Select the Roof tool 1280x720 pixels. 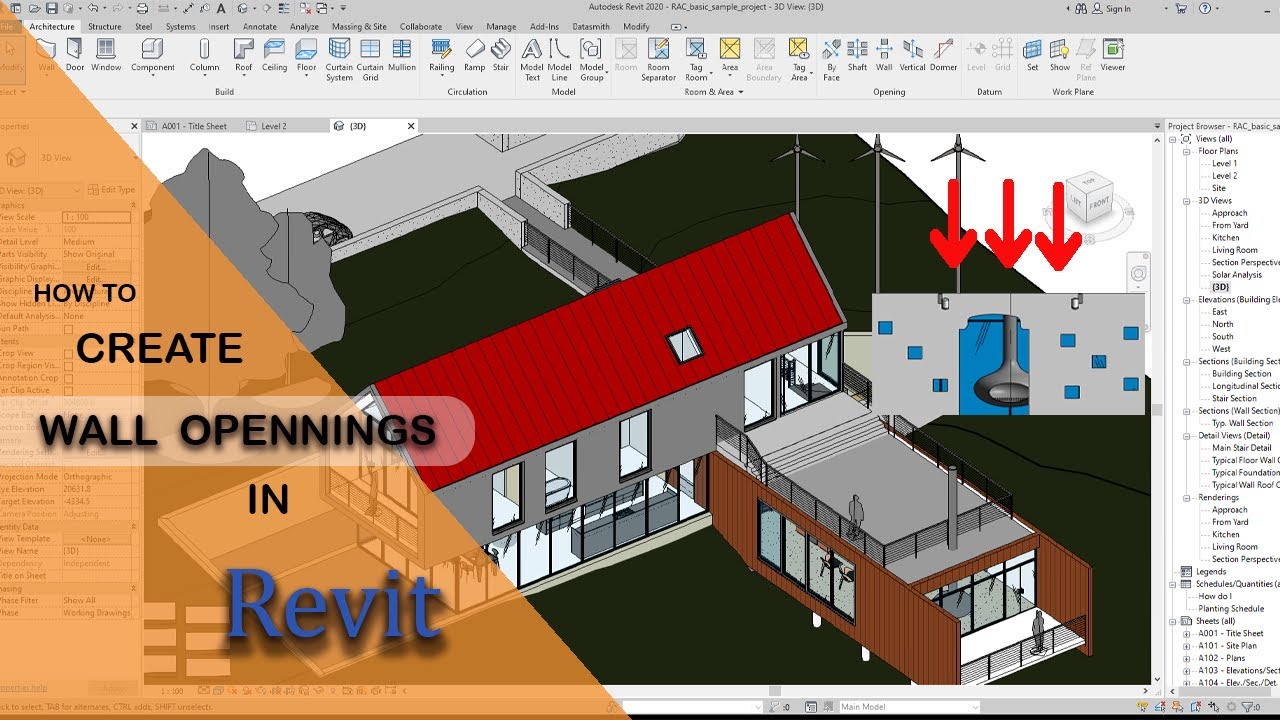[243, 55]
